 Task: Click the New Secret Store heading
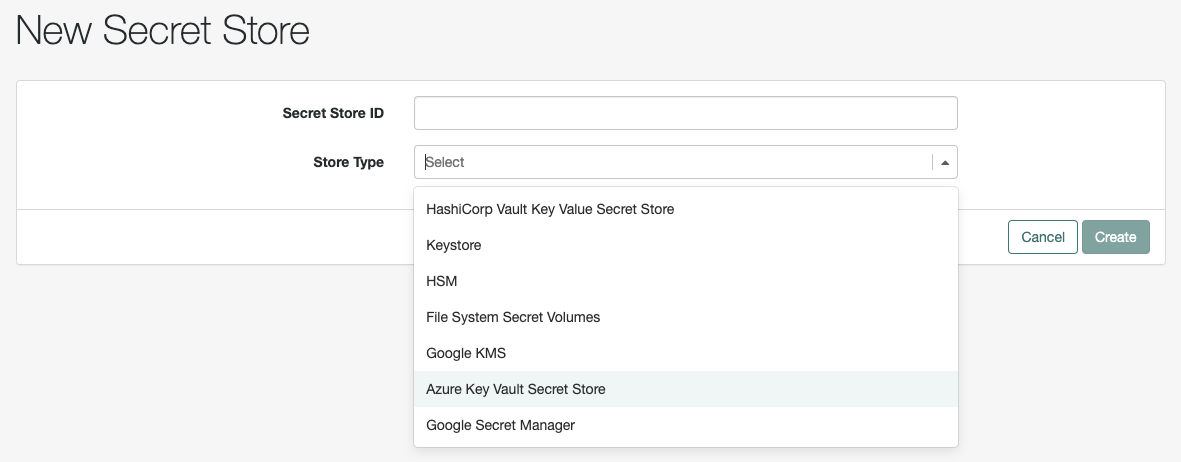[x=163, y=32]
